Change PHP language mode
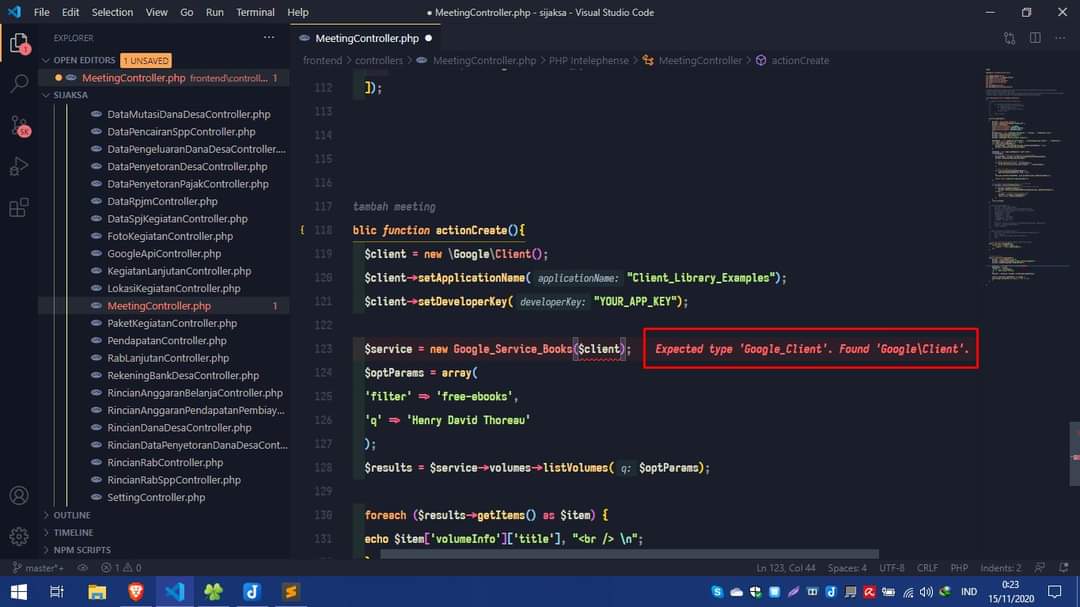The height and width of the screenshot is (607, 1080). click(959, 568)
